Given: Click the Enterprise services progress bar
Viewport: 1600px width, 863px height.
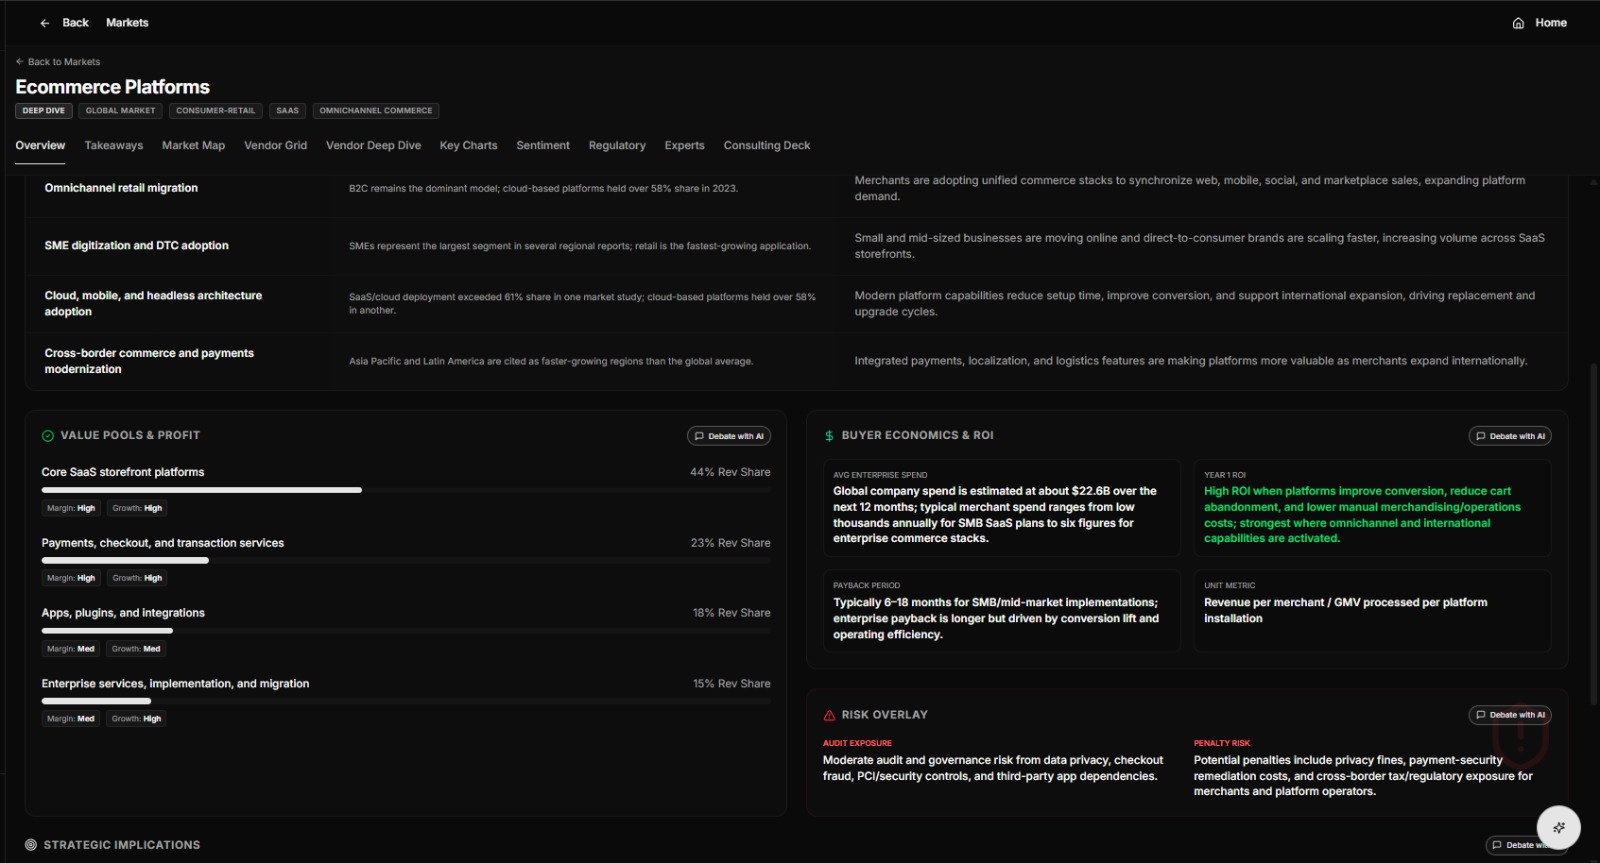Looking at the screenshot, I should pos(406,701).
